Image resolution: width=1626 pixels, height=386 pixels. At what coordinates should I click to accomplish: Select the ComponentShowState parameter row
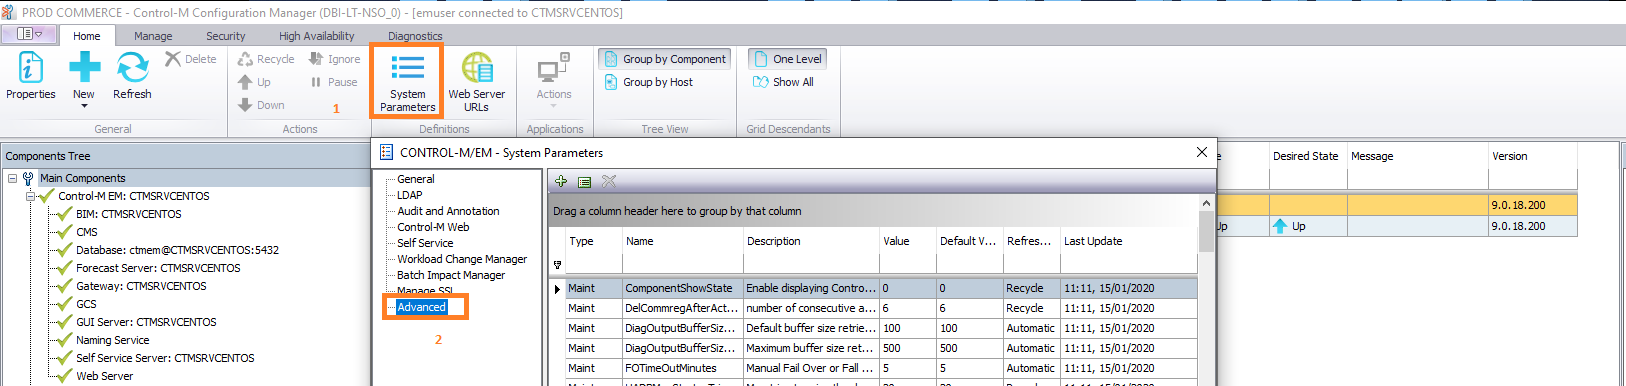(881, 288)
